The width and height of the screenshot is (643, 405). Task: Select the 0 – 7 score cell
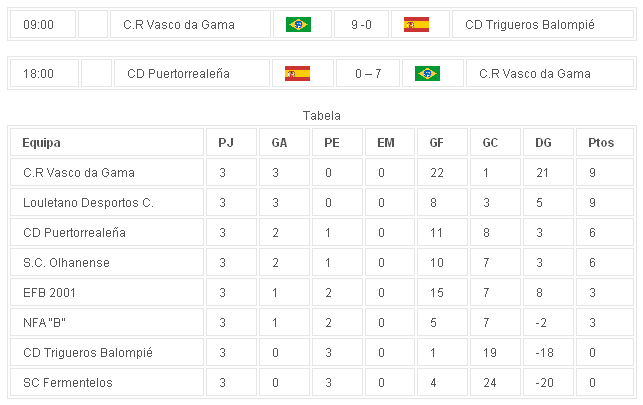361,73
